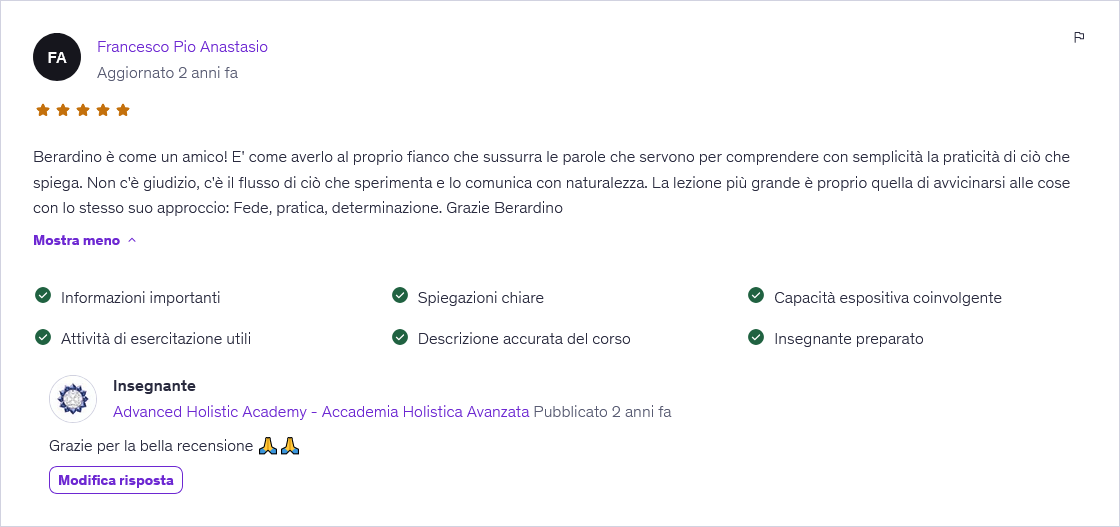Collapse review with Mostra meno
Viewport: 1120px width, 527px height.
76,240
